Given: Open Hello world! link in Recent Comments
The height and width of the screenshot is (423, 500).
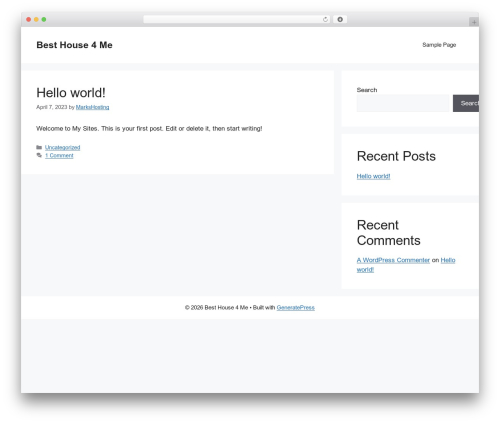Looking at the screenshot, I should point(448,260).
